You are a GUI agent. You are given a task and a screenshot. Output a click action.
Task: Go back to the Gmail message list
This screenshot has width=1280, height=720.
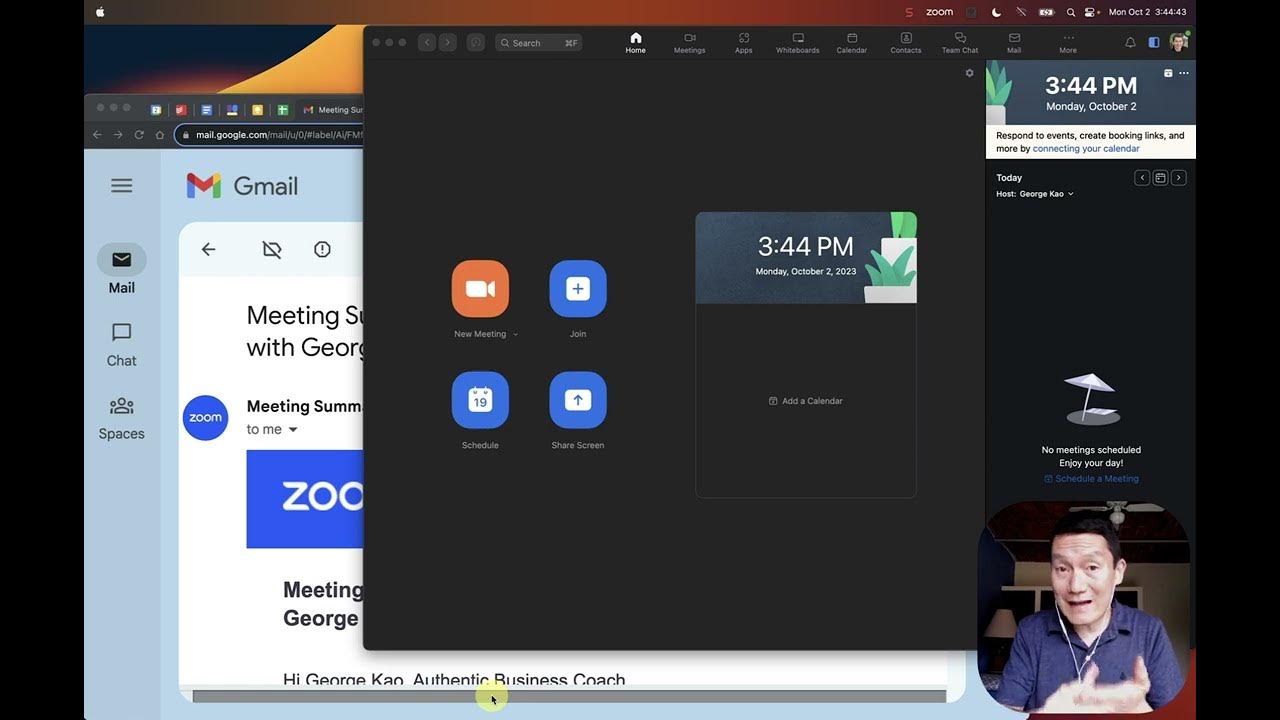tap(208, 250)
